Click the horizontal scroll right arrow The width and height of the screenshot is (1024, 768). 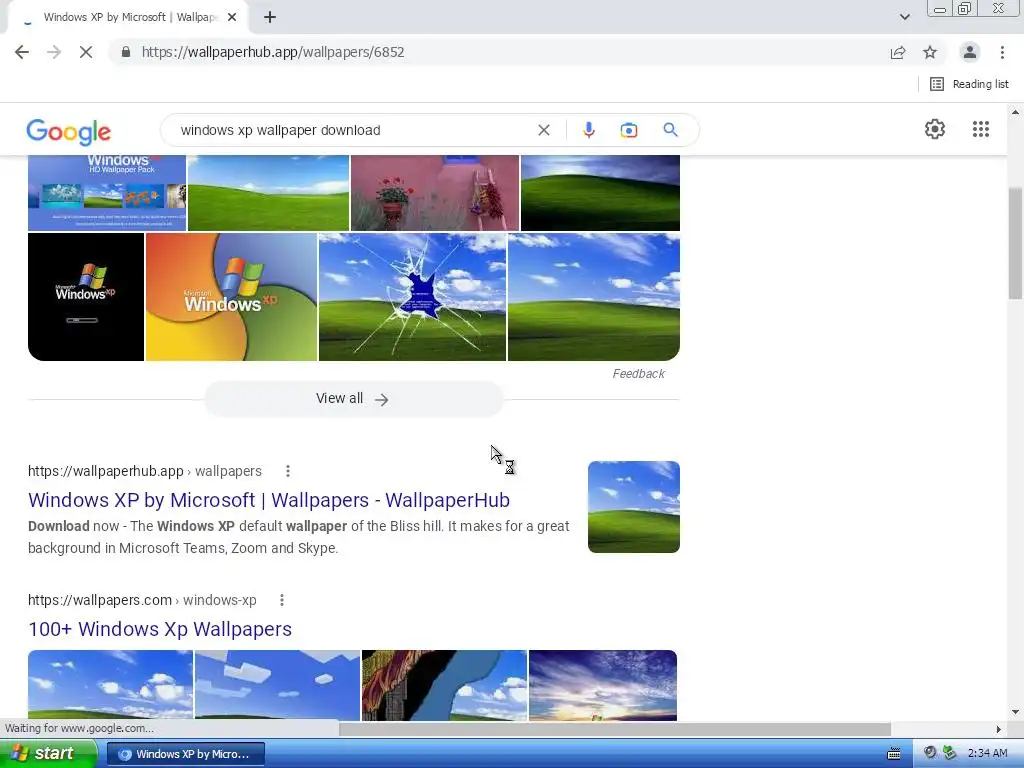coord(999,728)
